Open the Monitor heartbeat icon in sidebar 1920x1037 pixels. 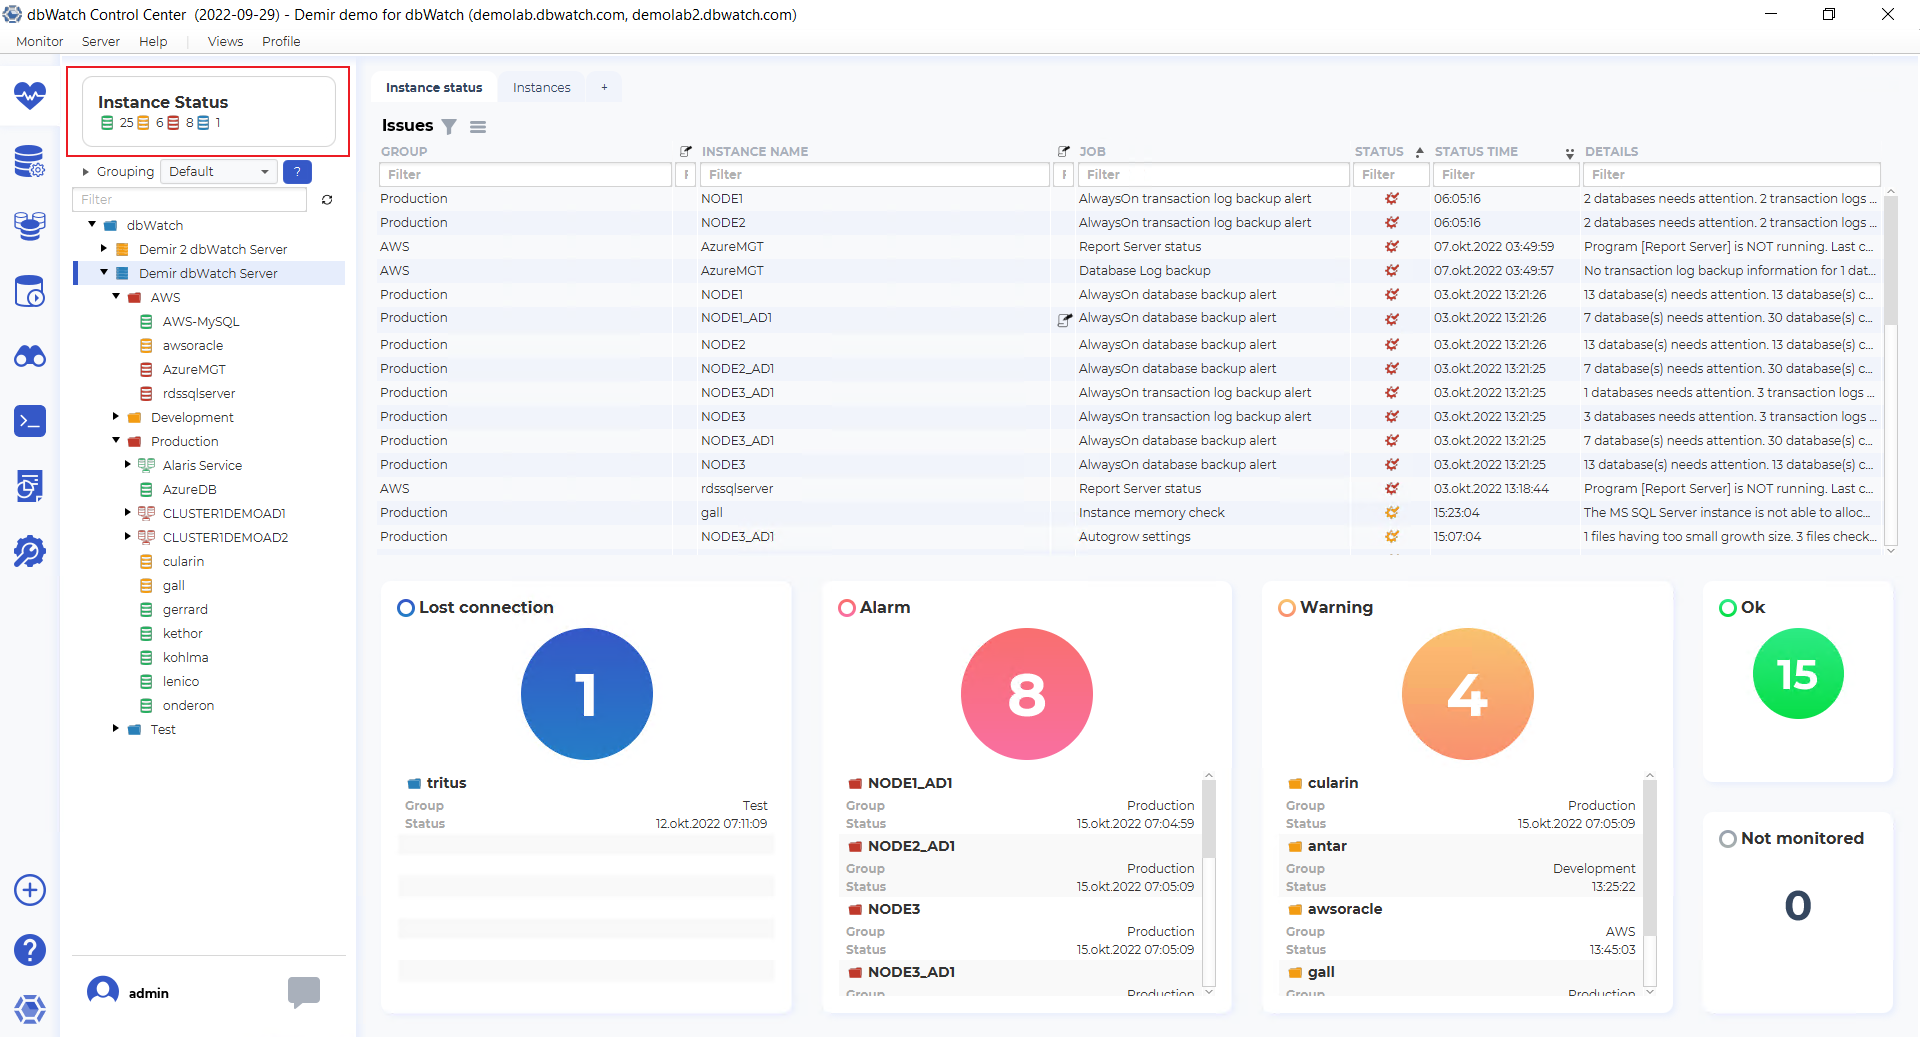[x=30, y=96]
